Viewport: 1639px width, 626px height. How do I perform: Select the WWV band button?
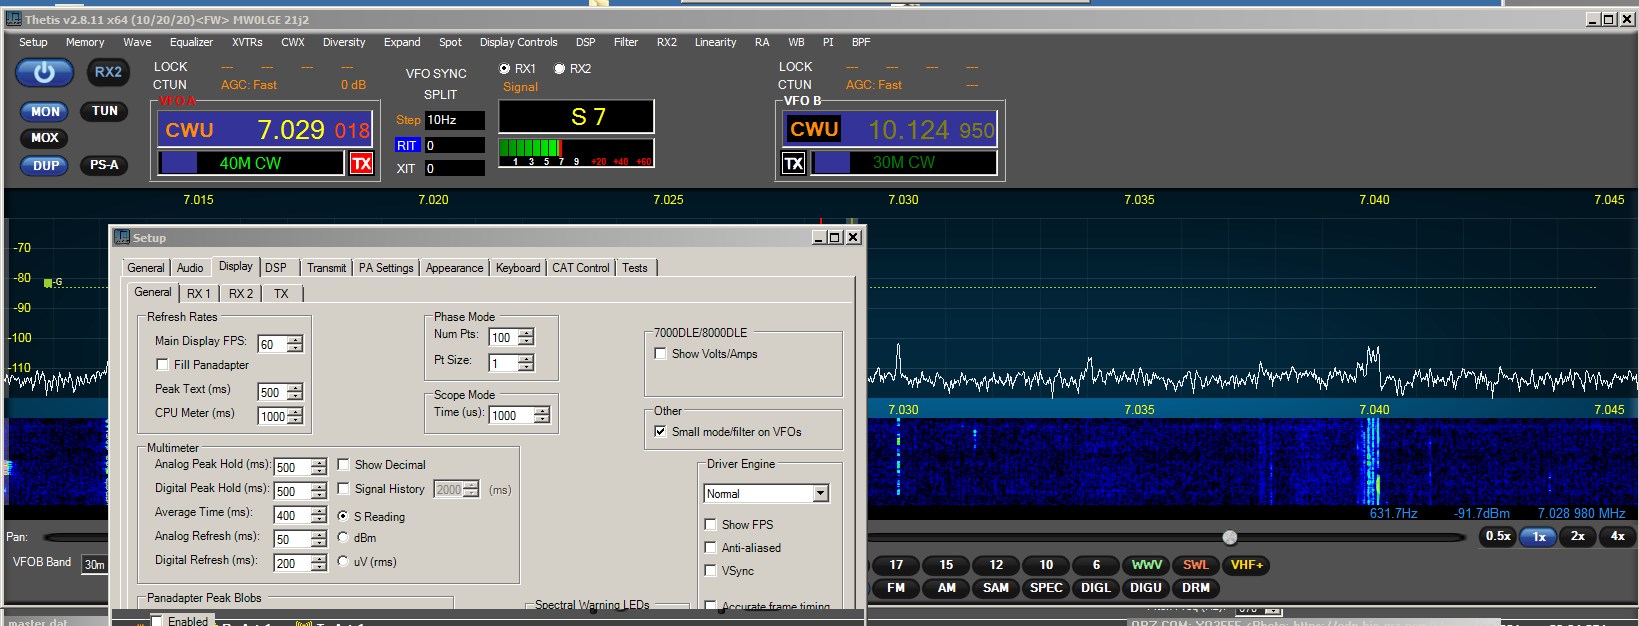coord(1146,565)
